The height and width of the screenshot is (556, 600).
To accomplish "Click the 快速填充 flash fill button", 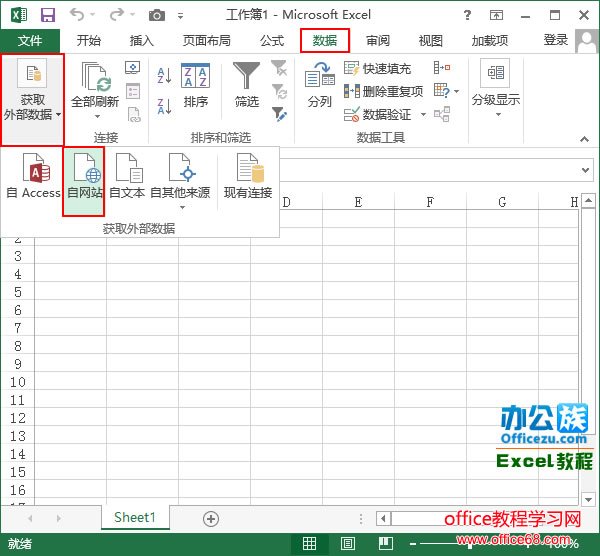I will click(377, 68).
